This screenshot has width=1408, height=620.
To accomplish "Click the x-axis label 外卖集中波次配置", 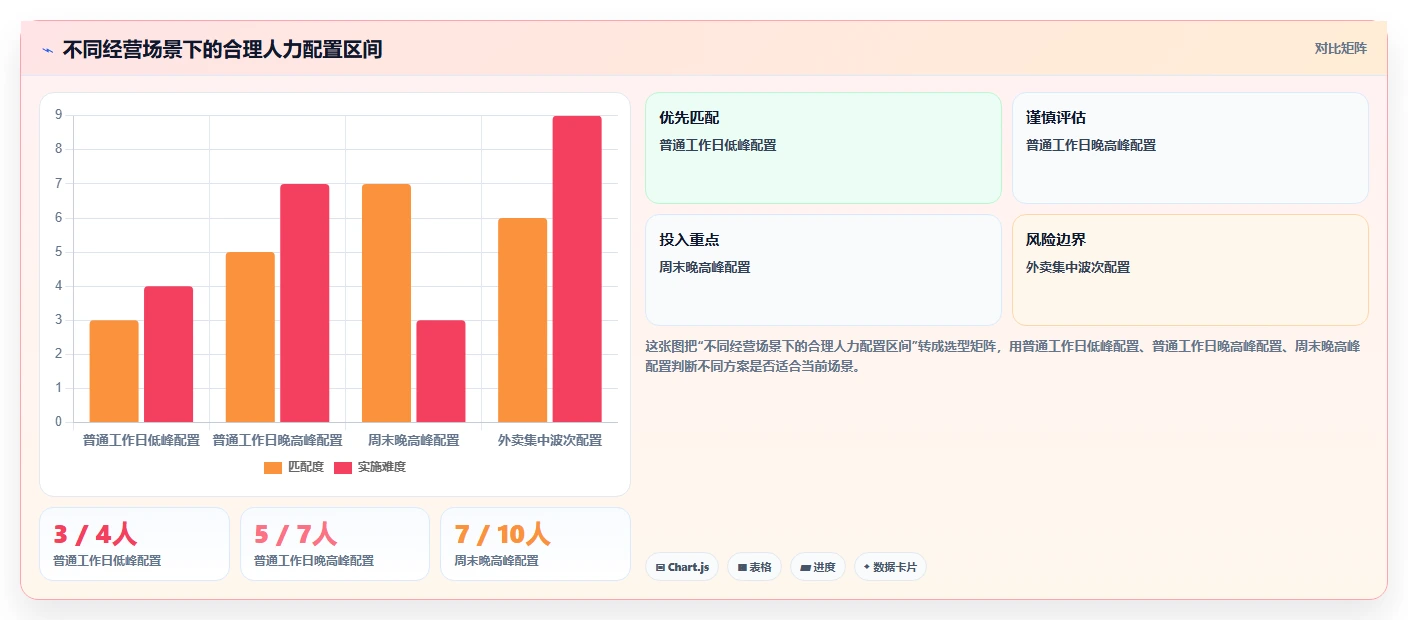I will click(x=550, y=440).
